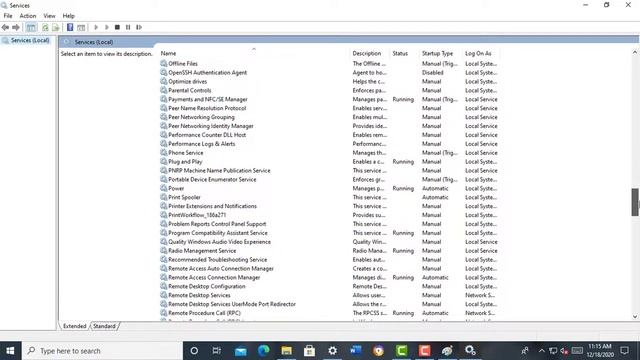Click the Show/Hide Action Pane icon
This screenshot has width=640, height=360.
81,27
